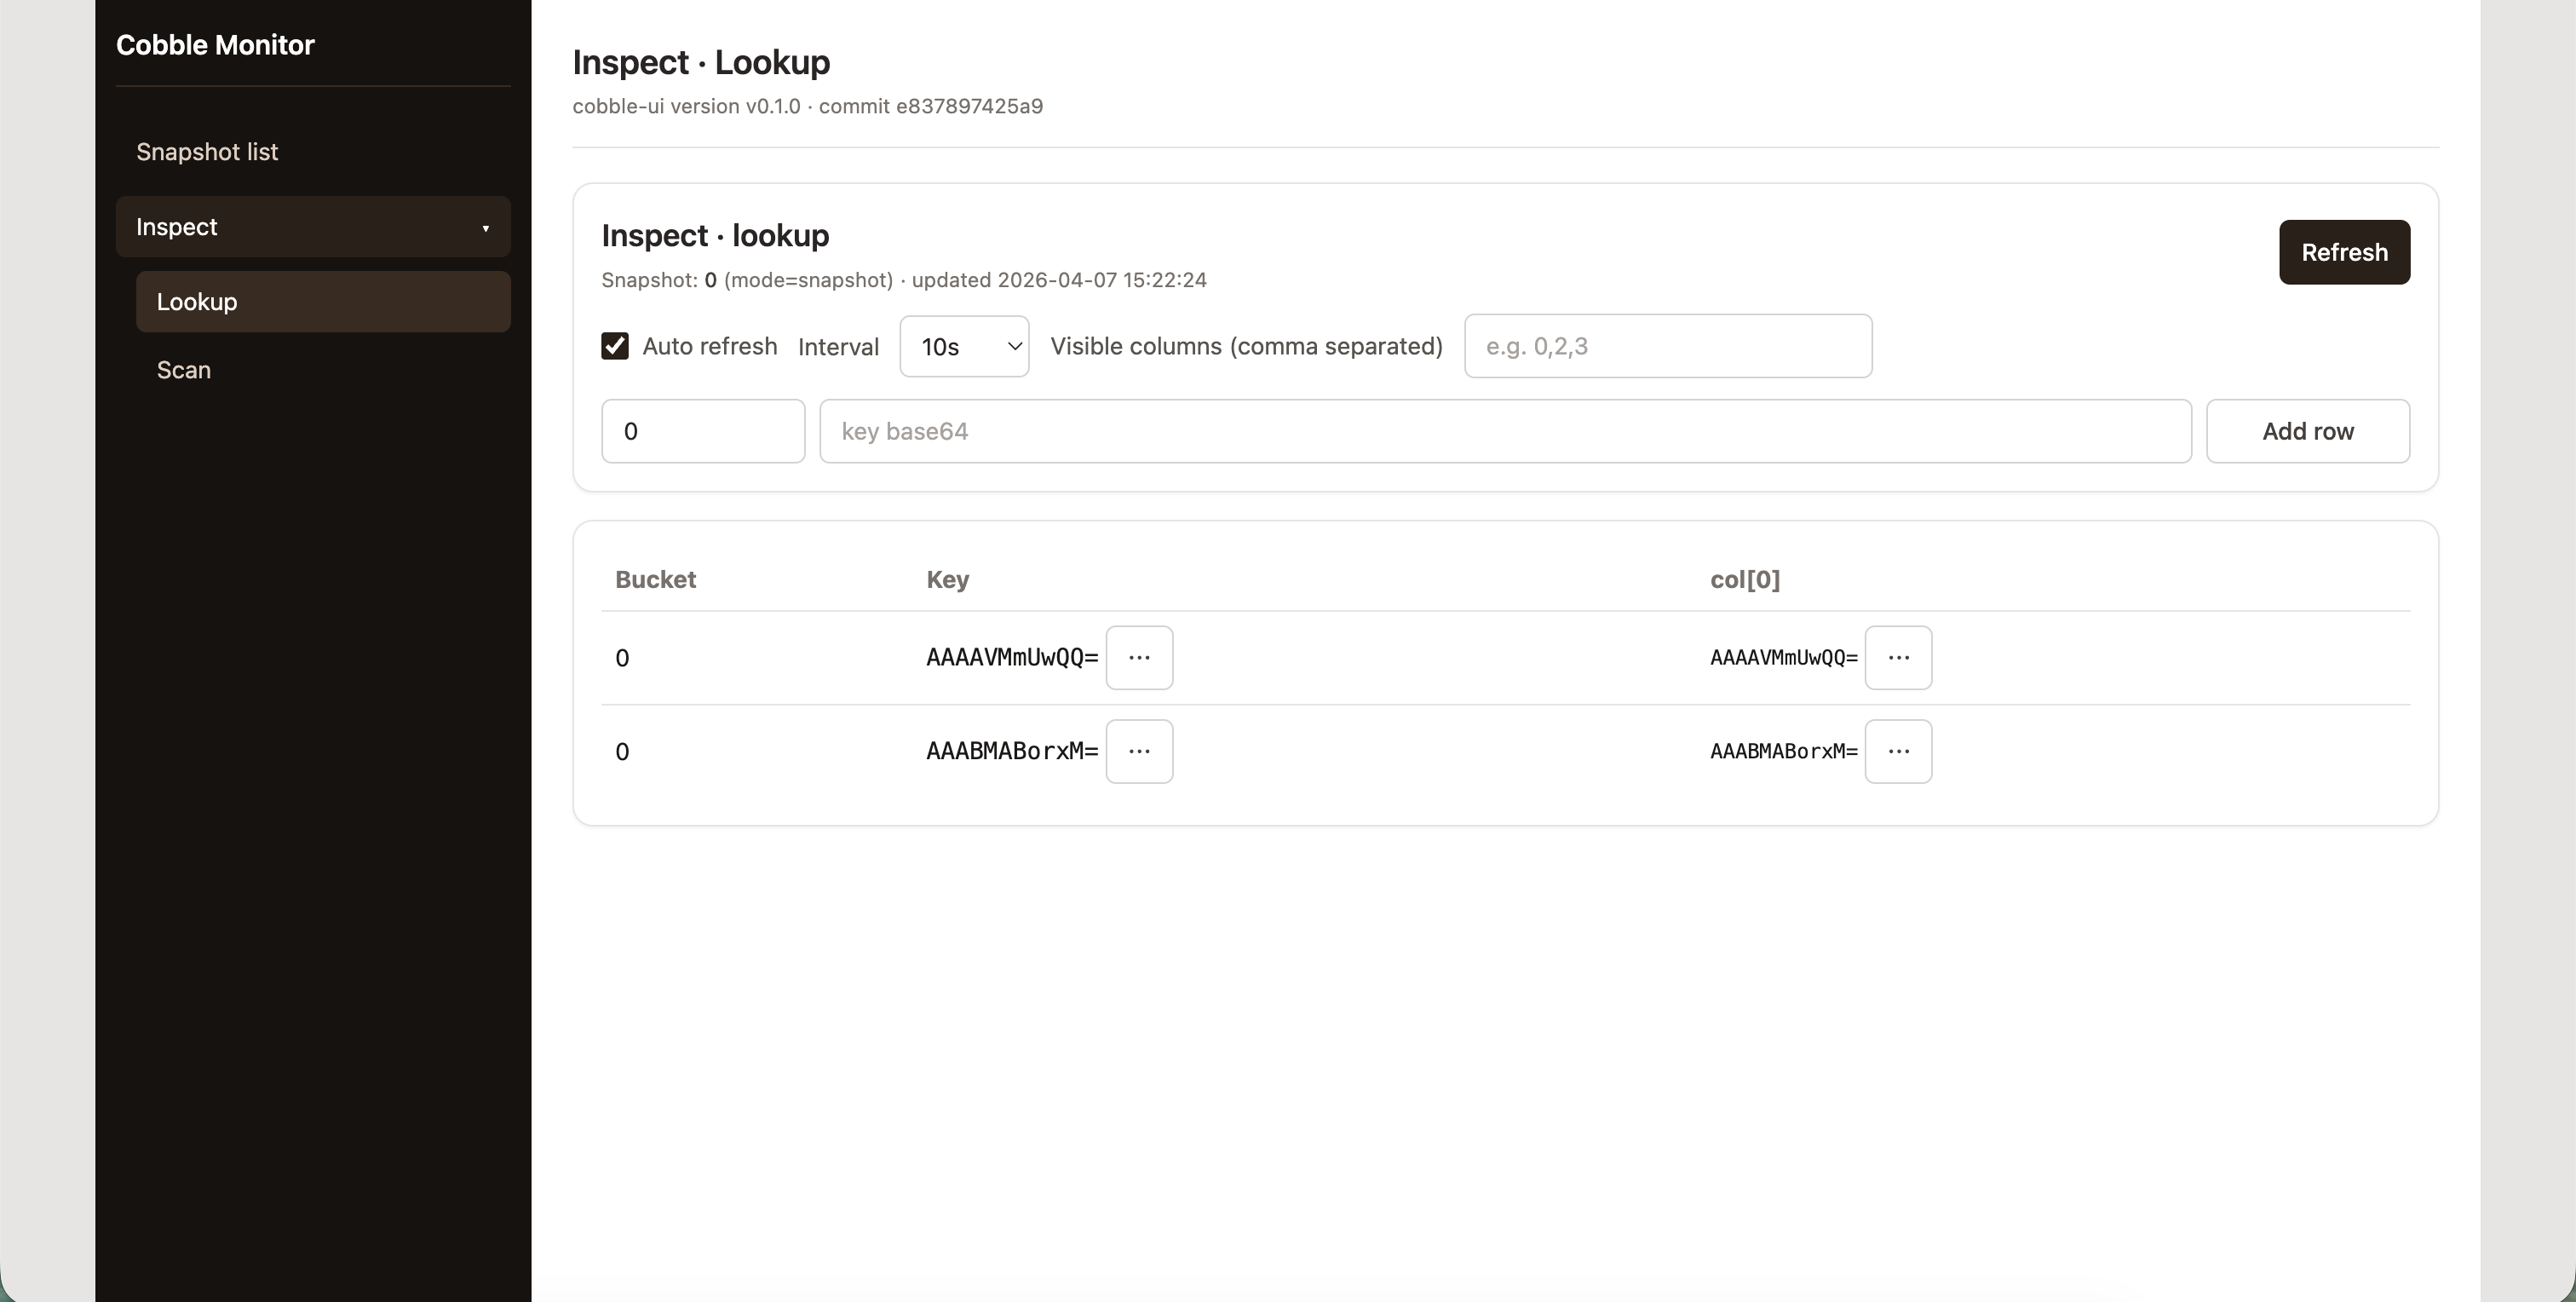Click the Key column header

[947, 580]
